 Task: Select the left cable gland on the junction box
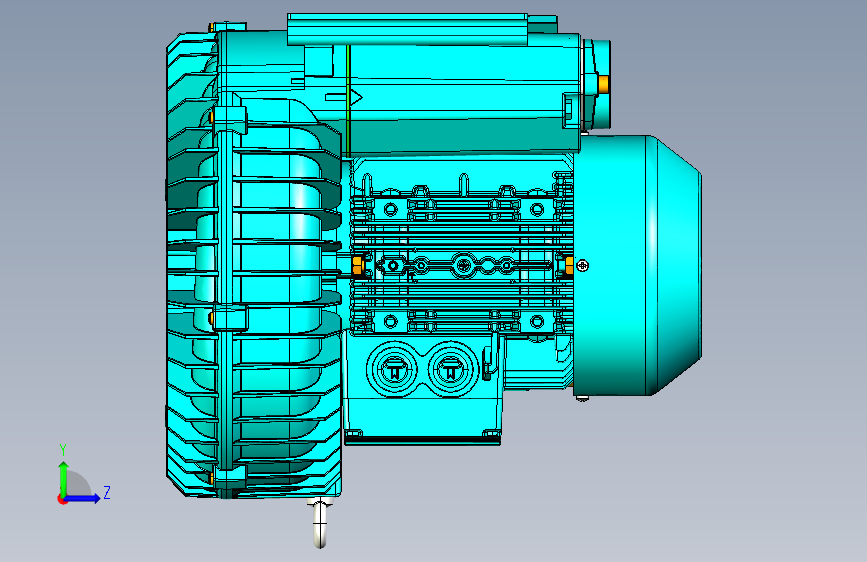[x=395, y=369]
